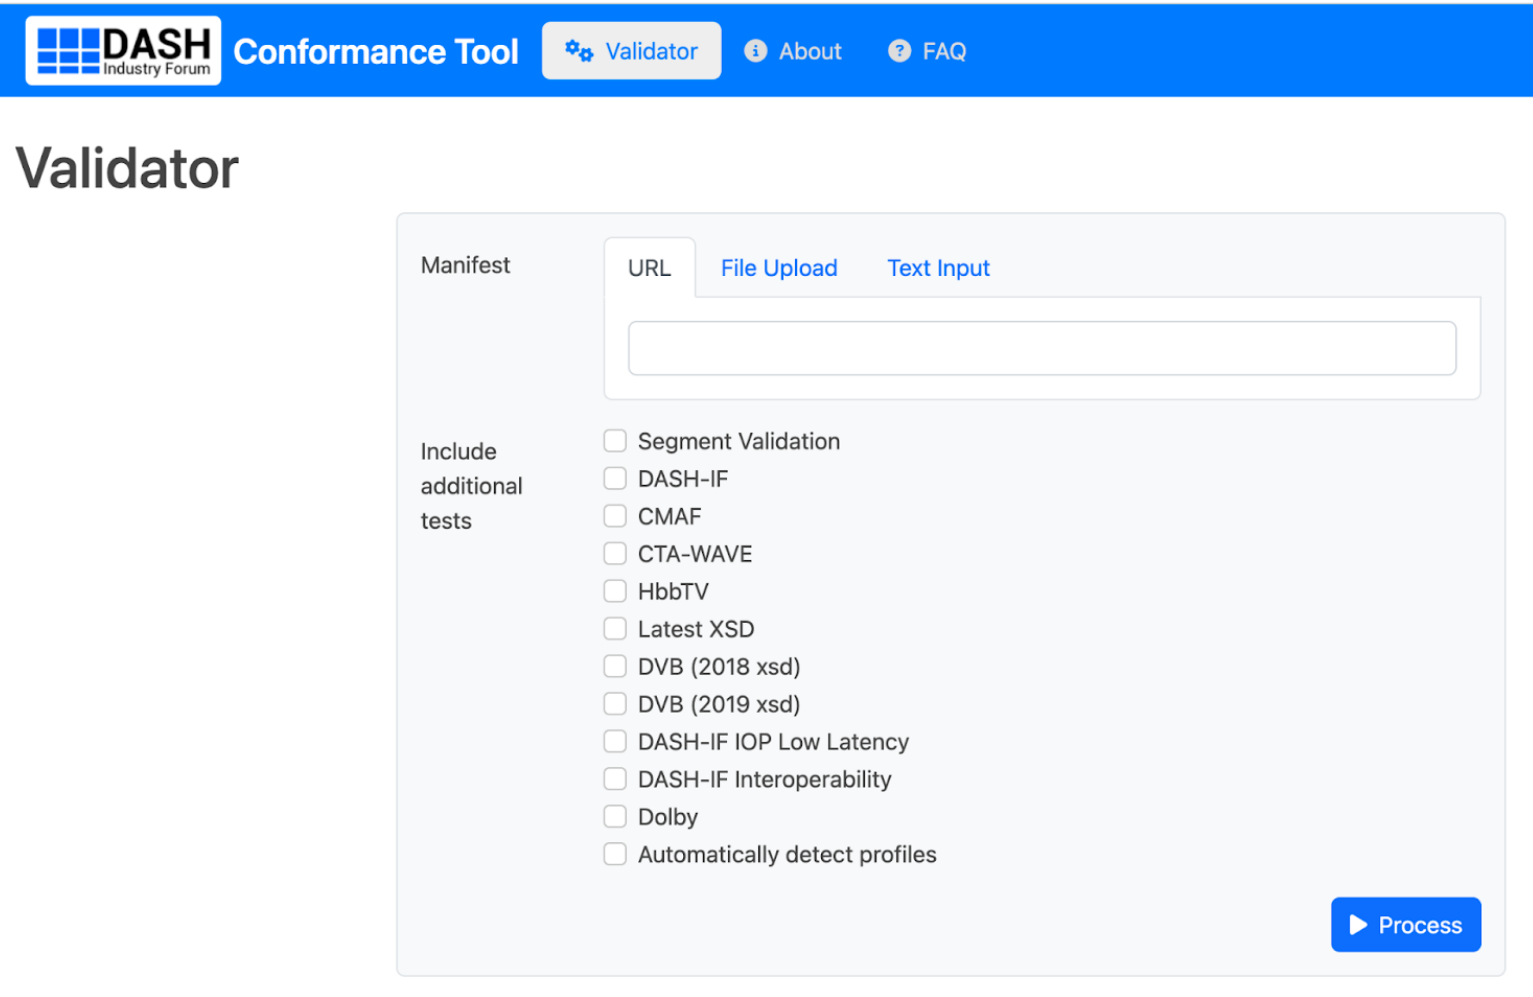The image size is (1533, 997).
Task: Toggle the CTA-WAVE checkbox
Action: (x=614, y=553)
